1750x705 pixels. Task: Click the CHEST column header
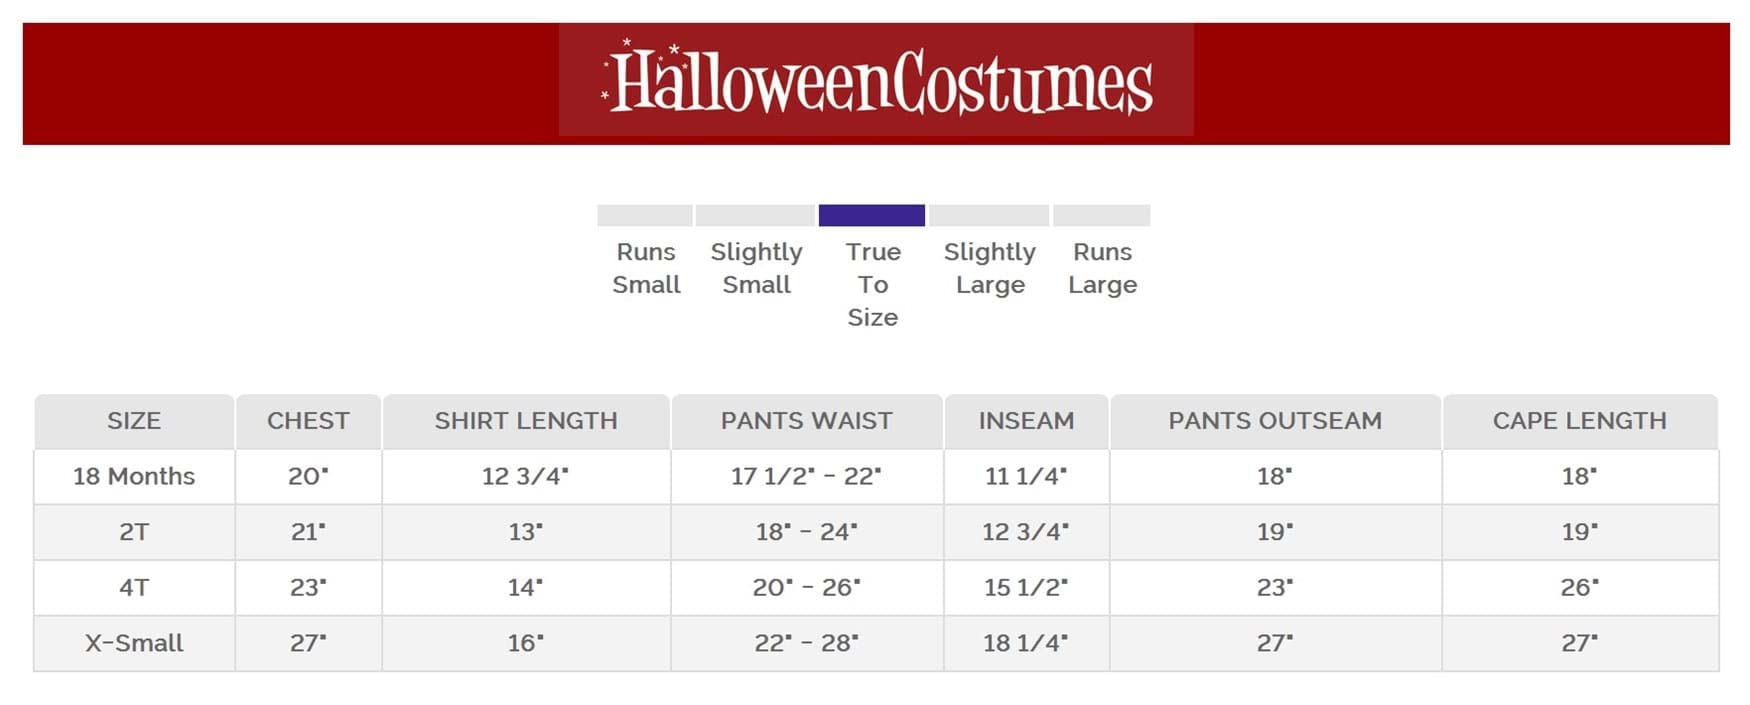coord(308,421)
